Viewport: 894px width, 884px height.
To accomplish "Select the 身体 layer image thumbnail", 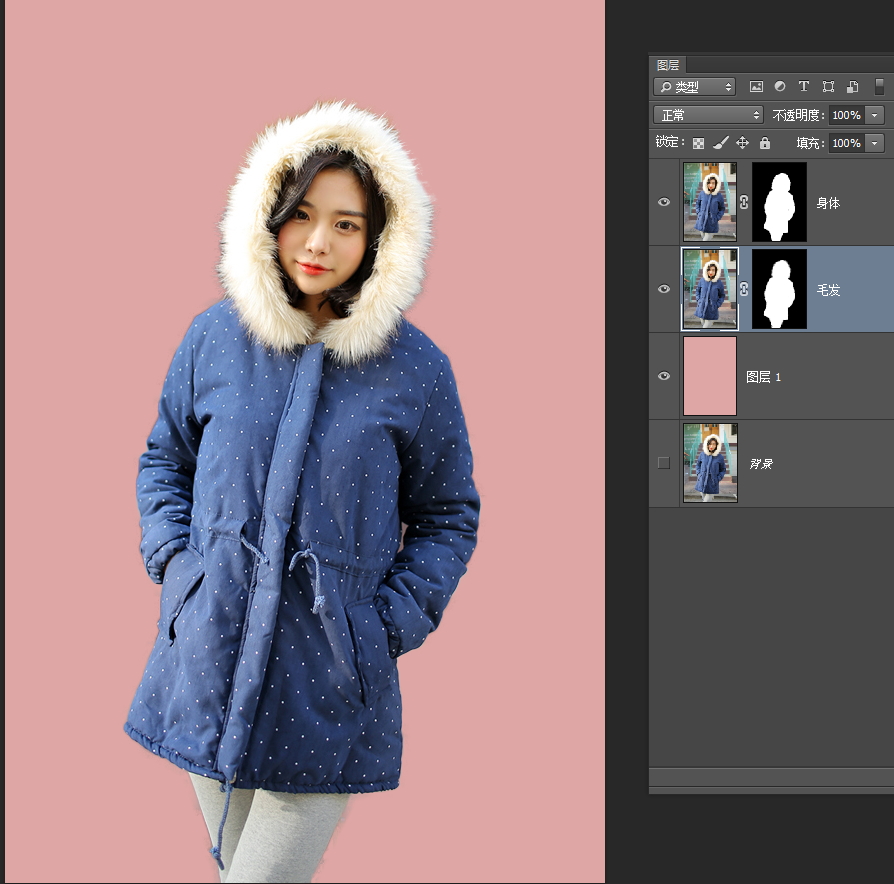I will 710,202.
